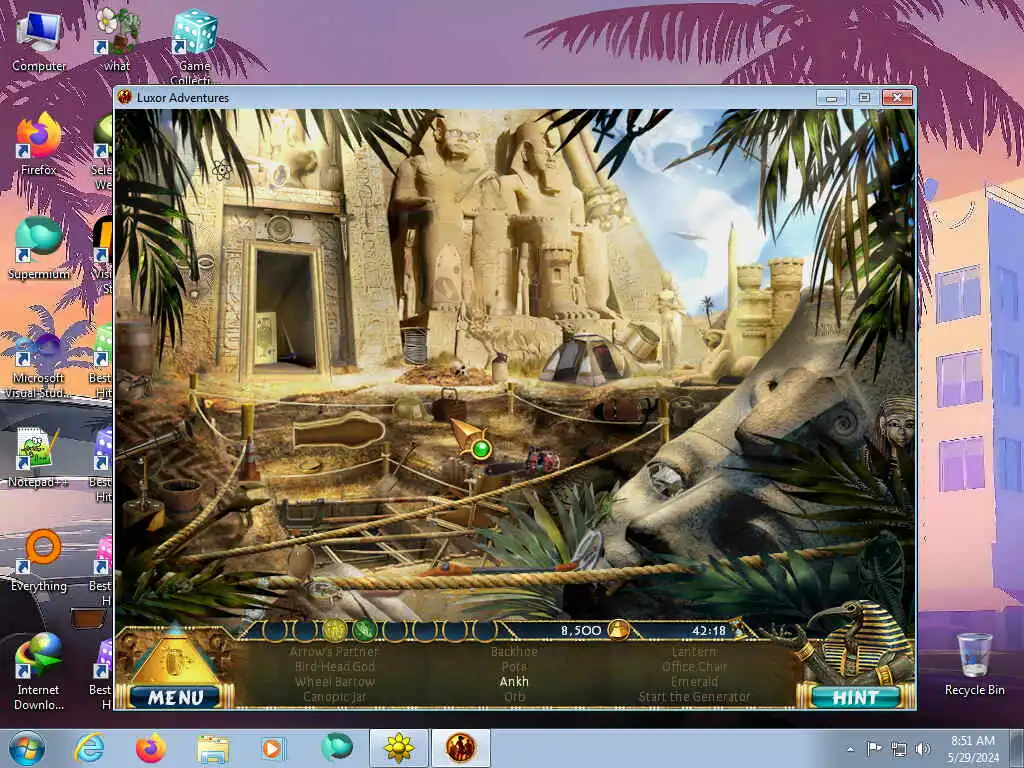
Task: Select 'Wheel Barrow' in the item list
Action: tap(334, 682)
